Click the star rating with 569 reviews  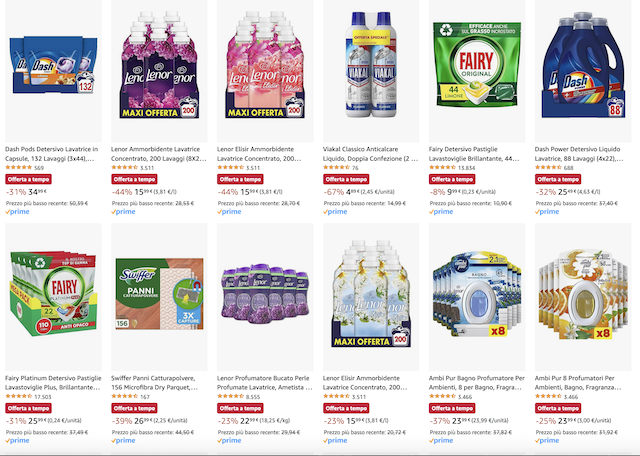tap(18, 167)
